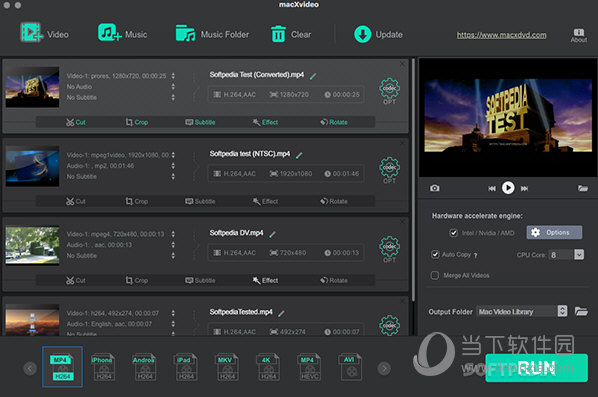The height and width of the screenshot is (397, 598).
Task: Click the RUN button
Action: [536, 368]
